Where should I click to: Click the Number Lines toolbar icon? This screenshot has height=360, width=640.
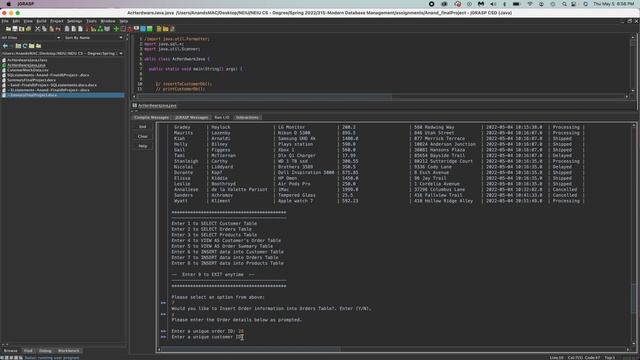click(80, 29)
